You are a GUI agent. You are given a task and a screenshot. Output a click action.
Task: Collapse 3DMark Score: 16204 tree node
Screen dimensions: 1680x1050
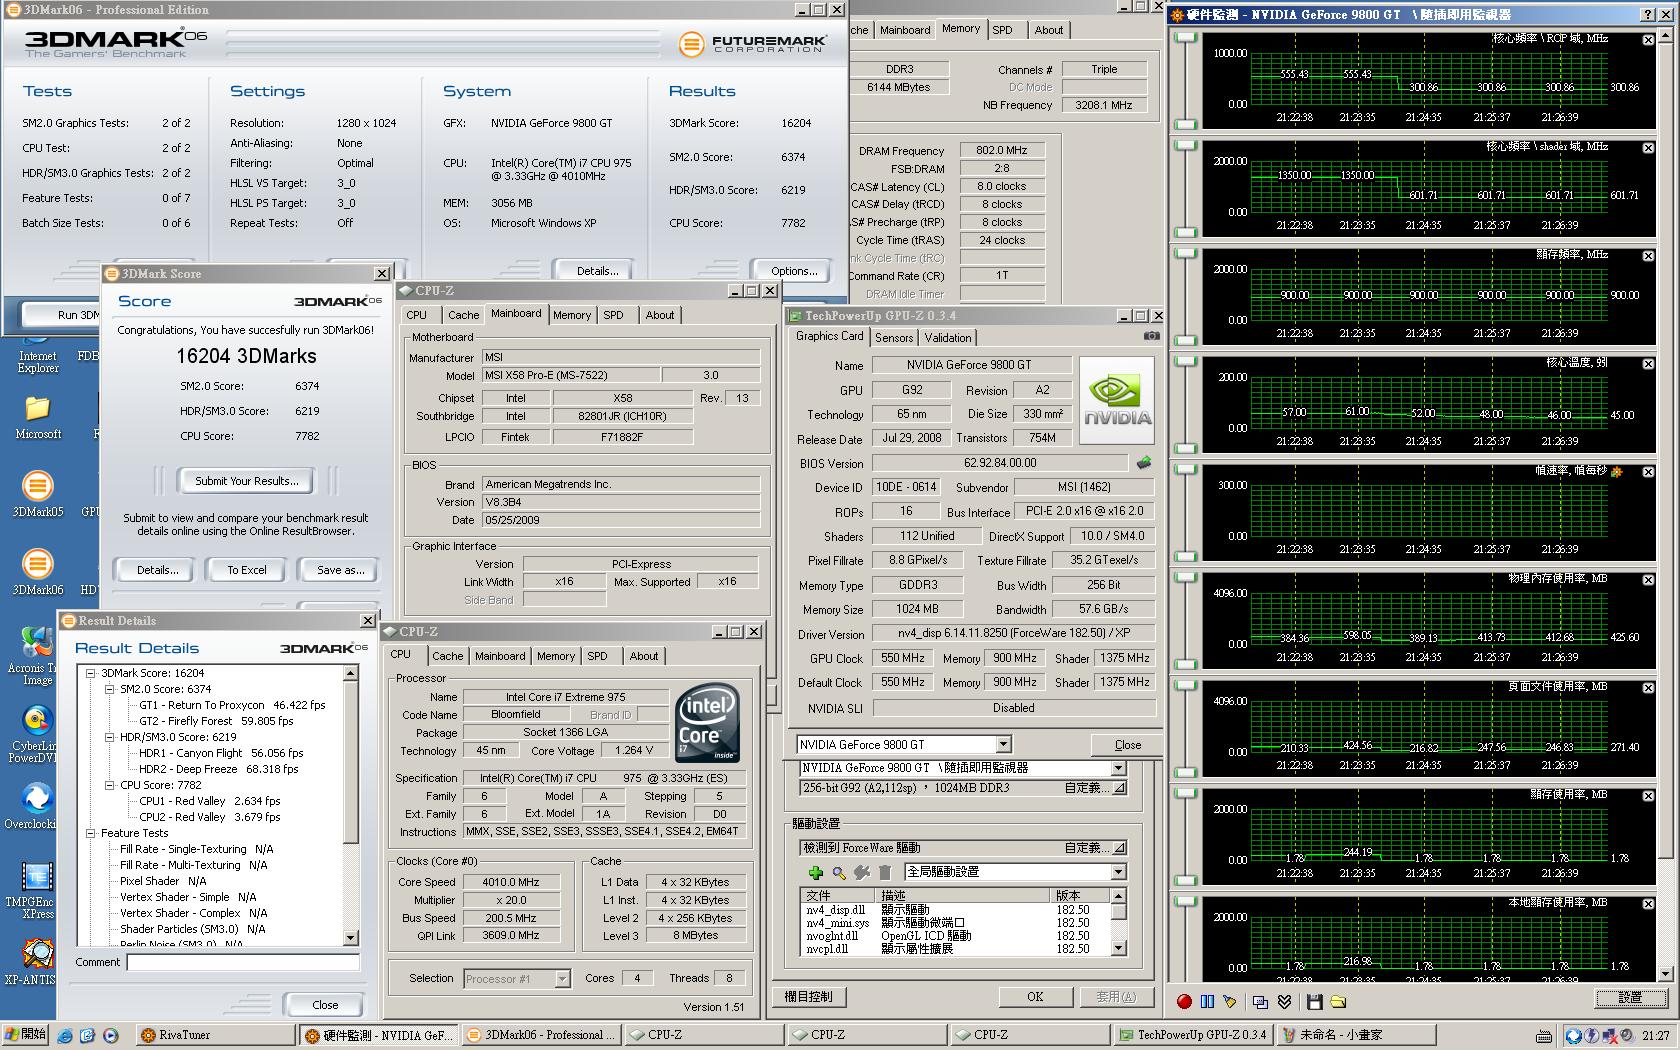(91, 673)
